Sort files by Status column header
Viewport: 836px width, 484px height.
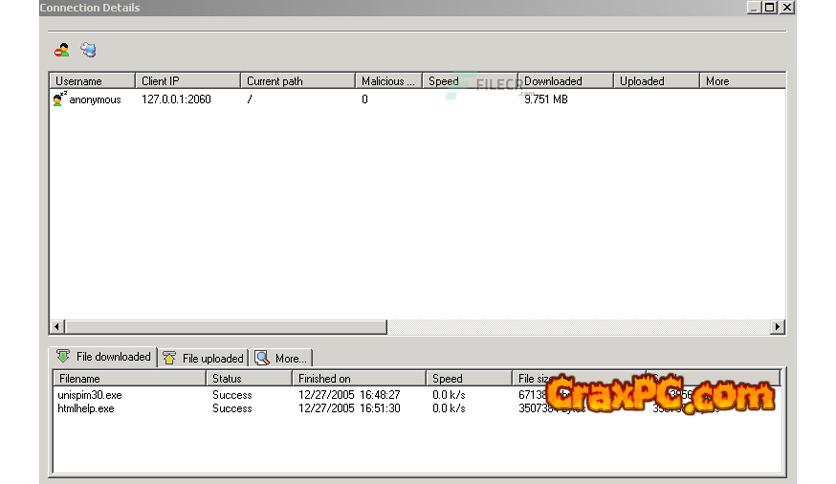(x=249, y=378)
